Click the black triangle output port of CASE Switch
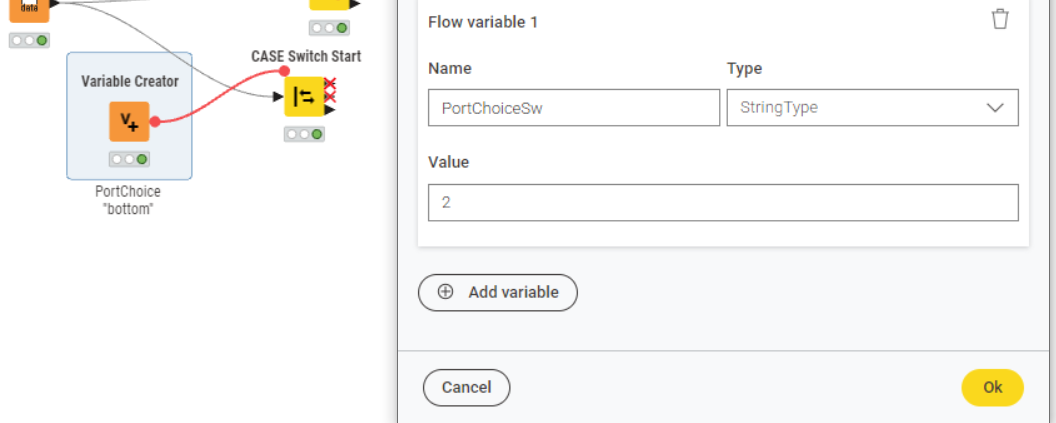 pos(329,109)
